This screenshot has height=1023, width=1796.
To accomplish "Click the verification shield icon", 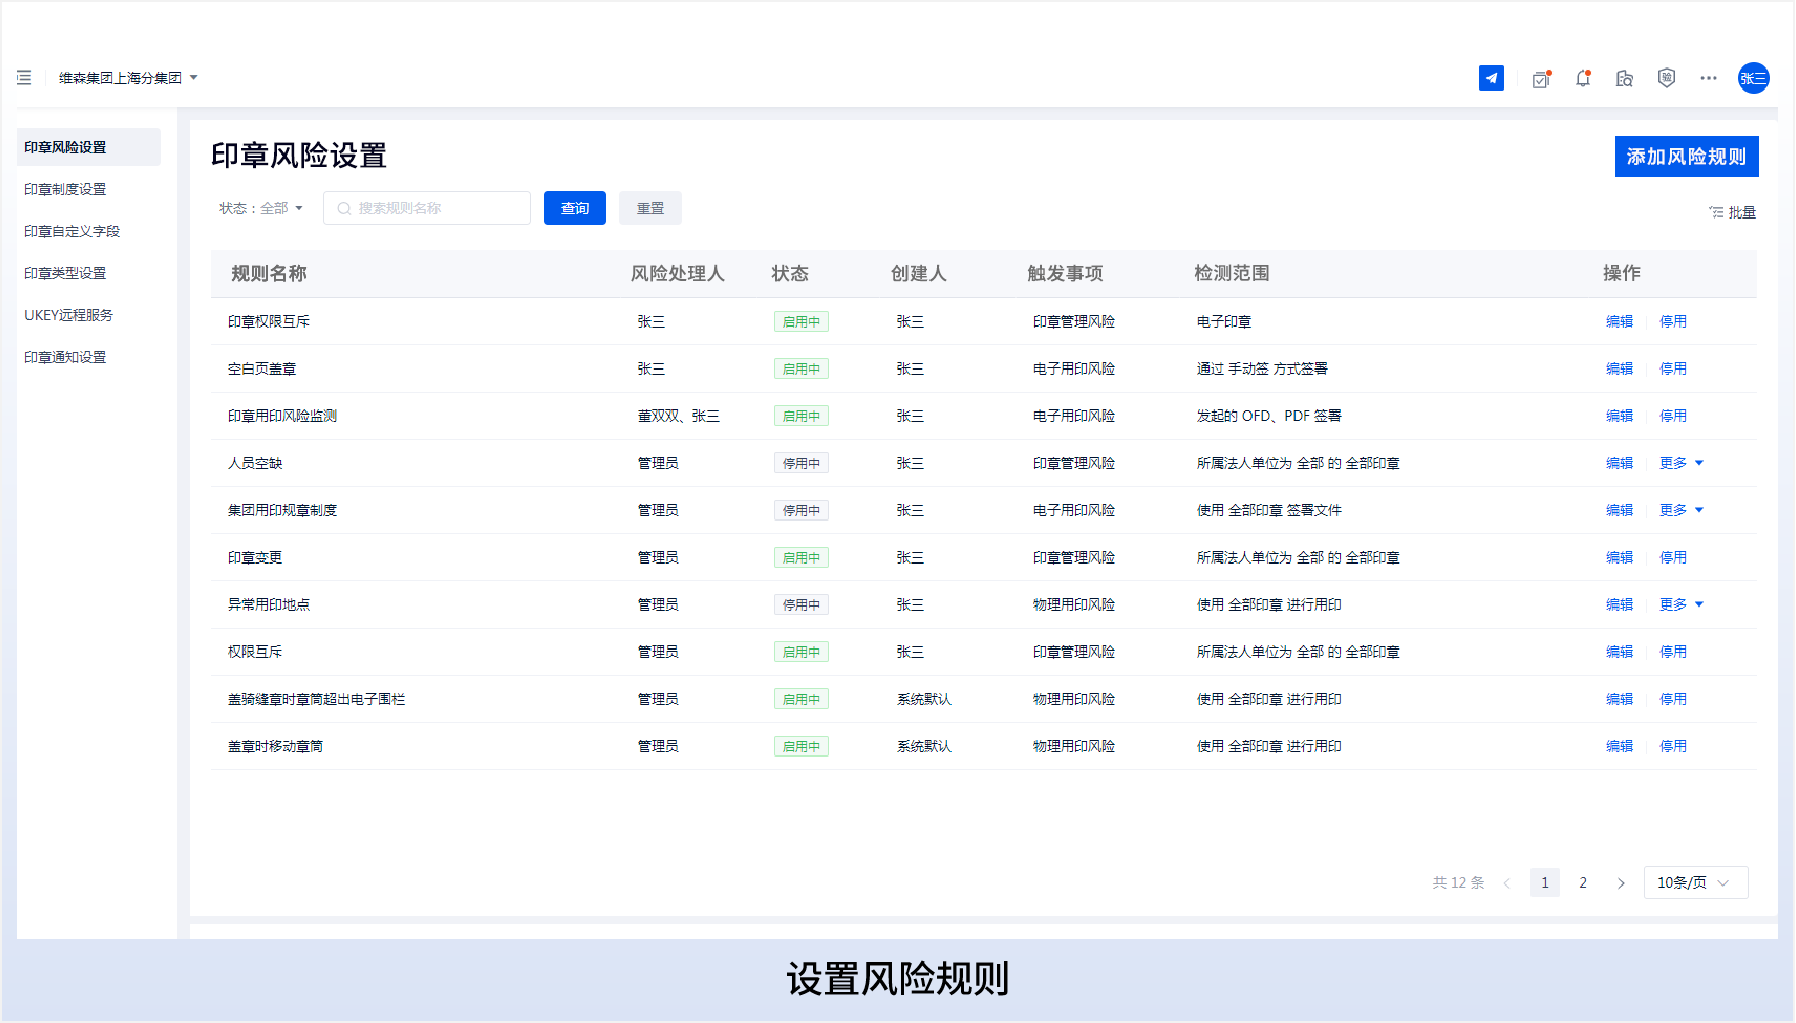I will [x=1666, y=78].
